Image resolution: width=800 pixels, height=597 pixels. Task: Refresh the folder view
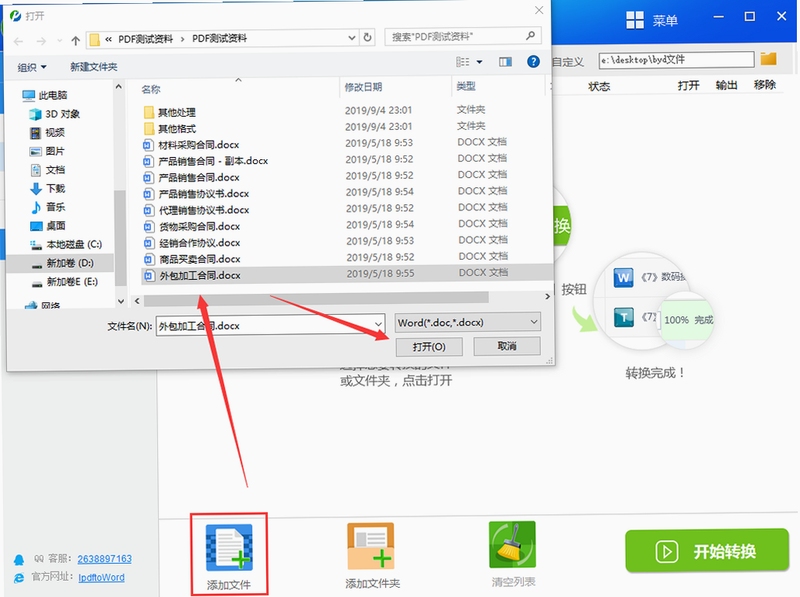[367, 37]
